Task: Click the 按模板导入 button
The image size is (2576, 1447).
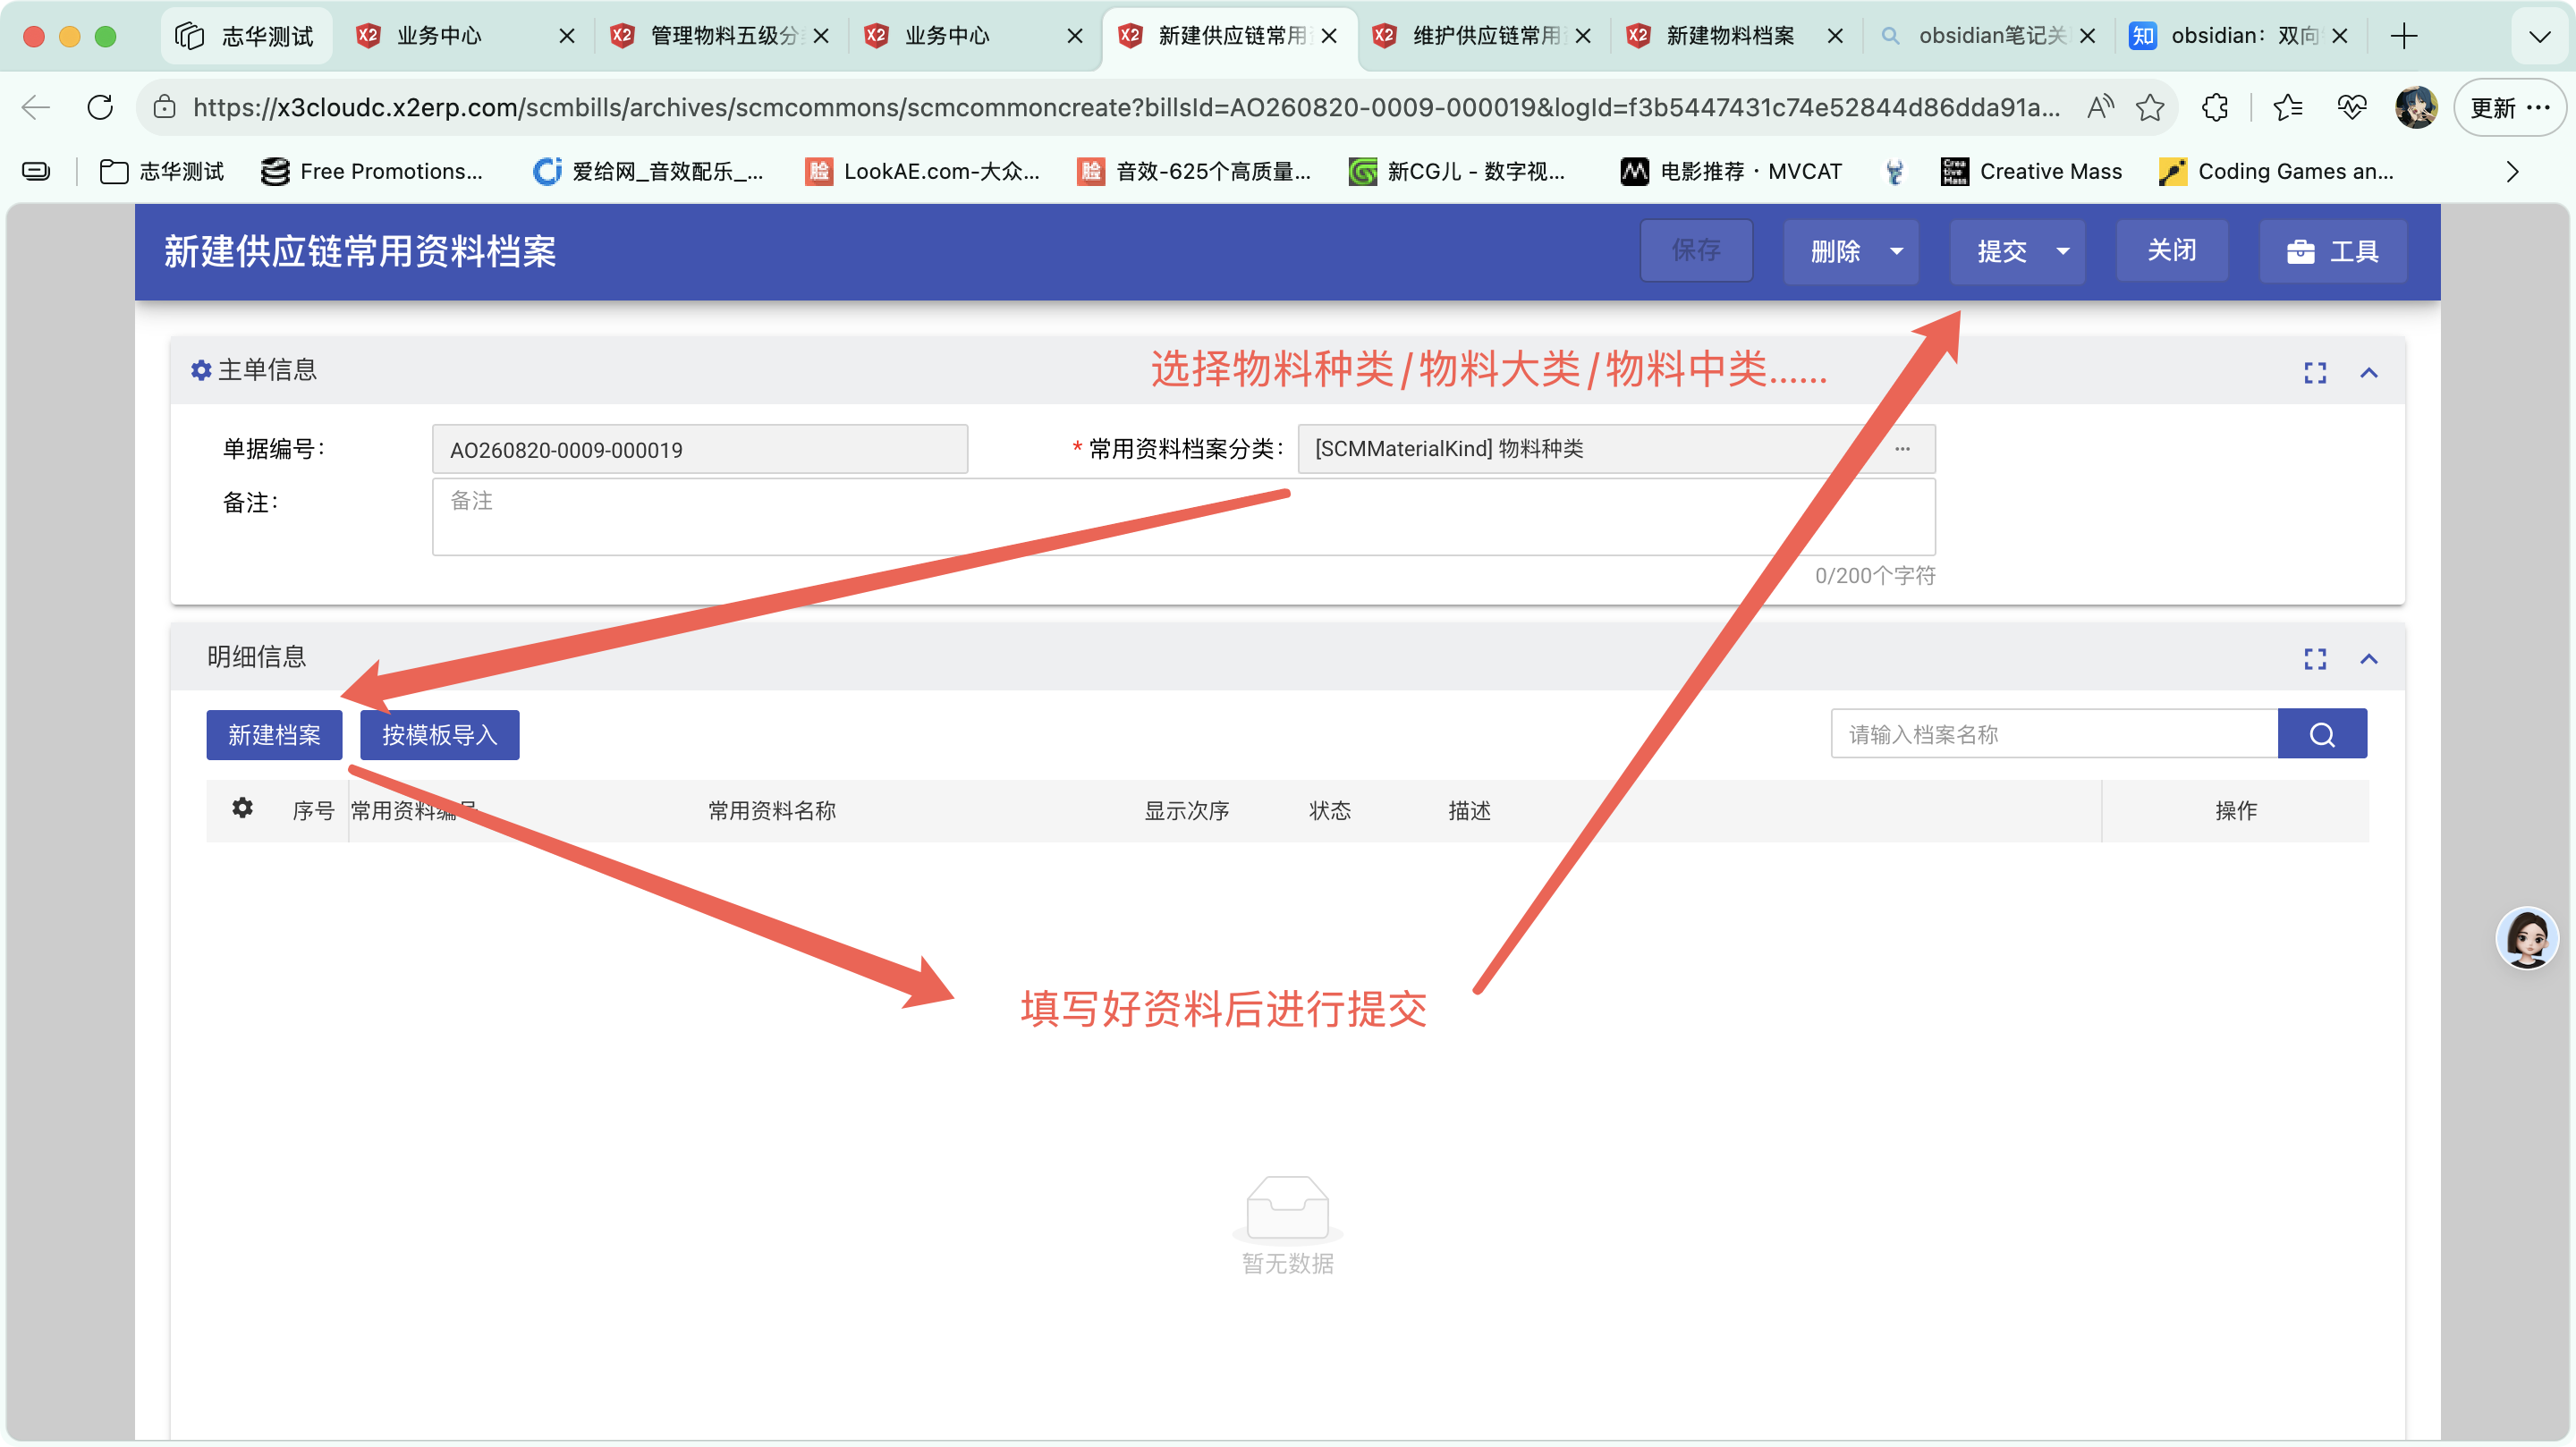Action: click(439, 735)
